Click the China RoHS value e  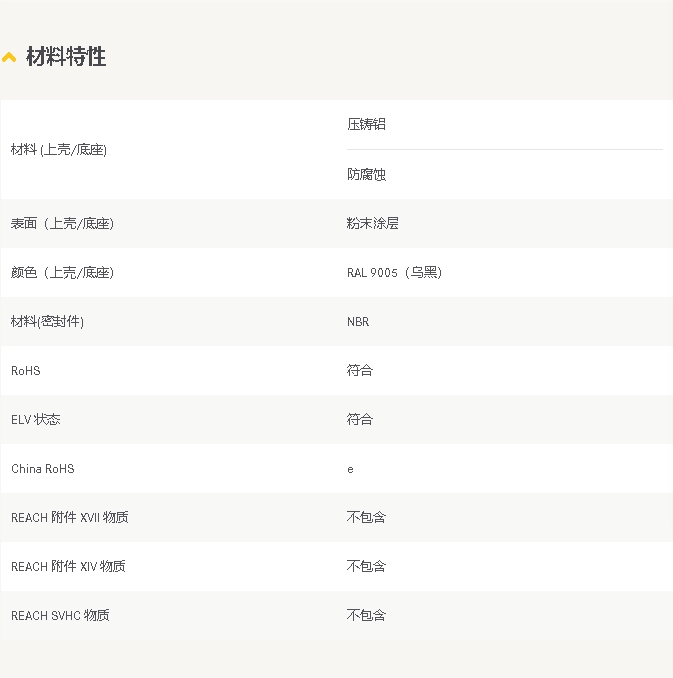(350, 469)
